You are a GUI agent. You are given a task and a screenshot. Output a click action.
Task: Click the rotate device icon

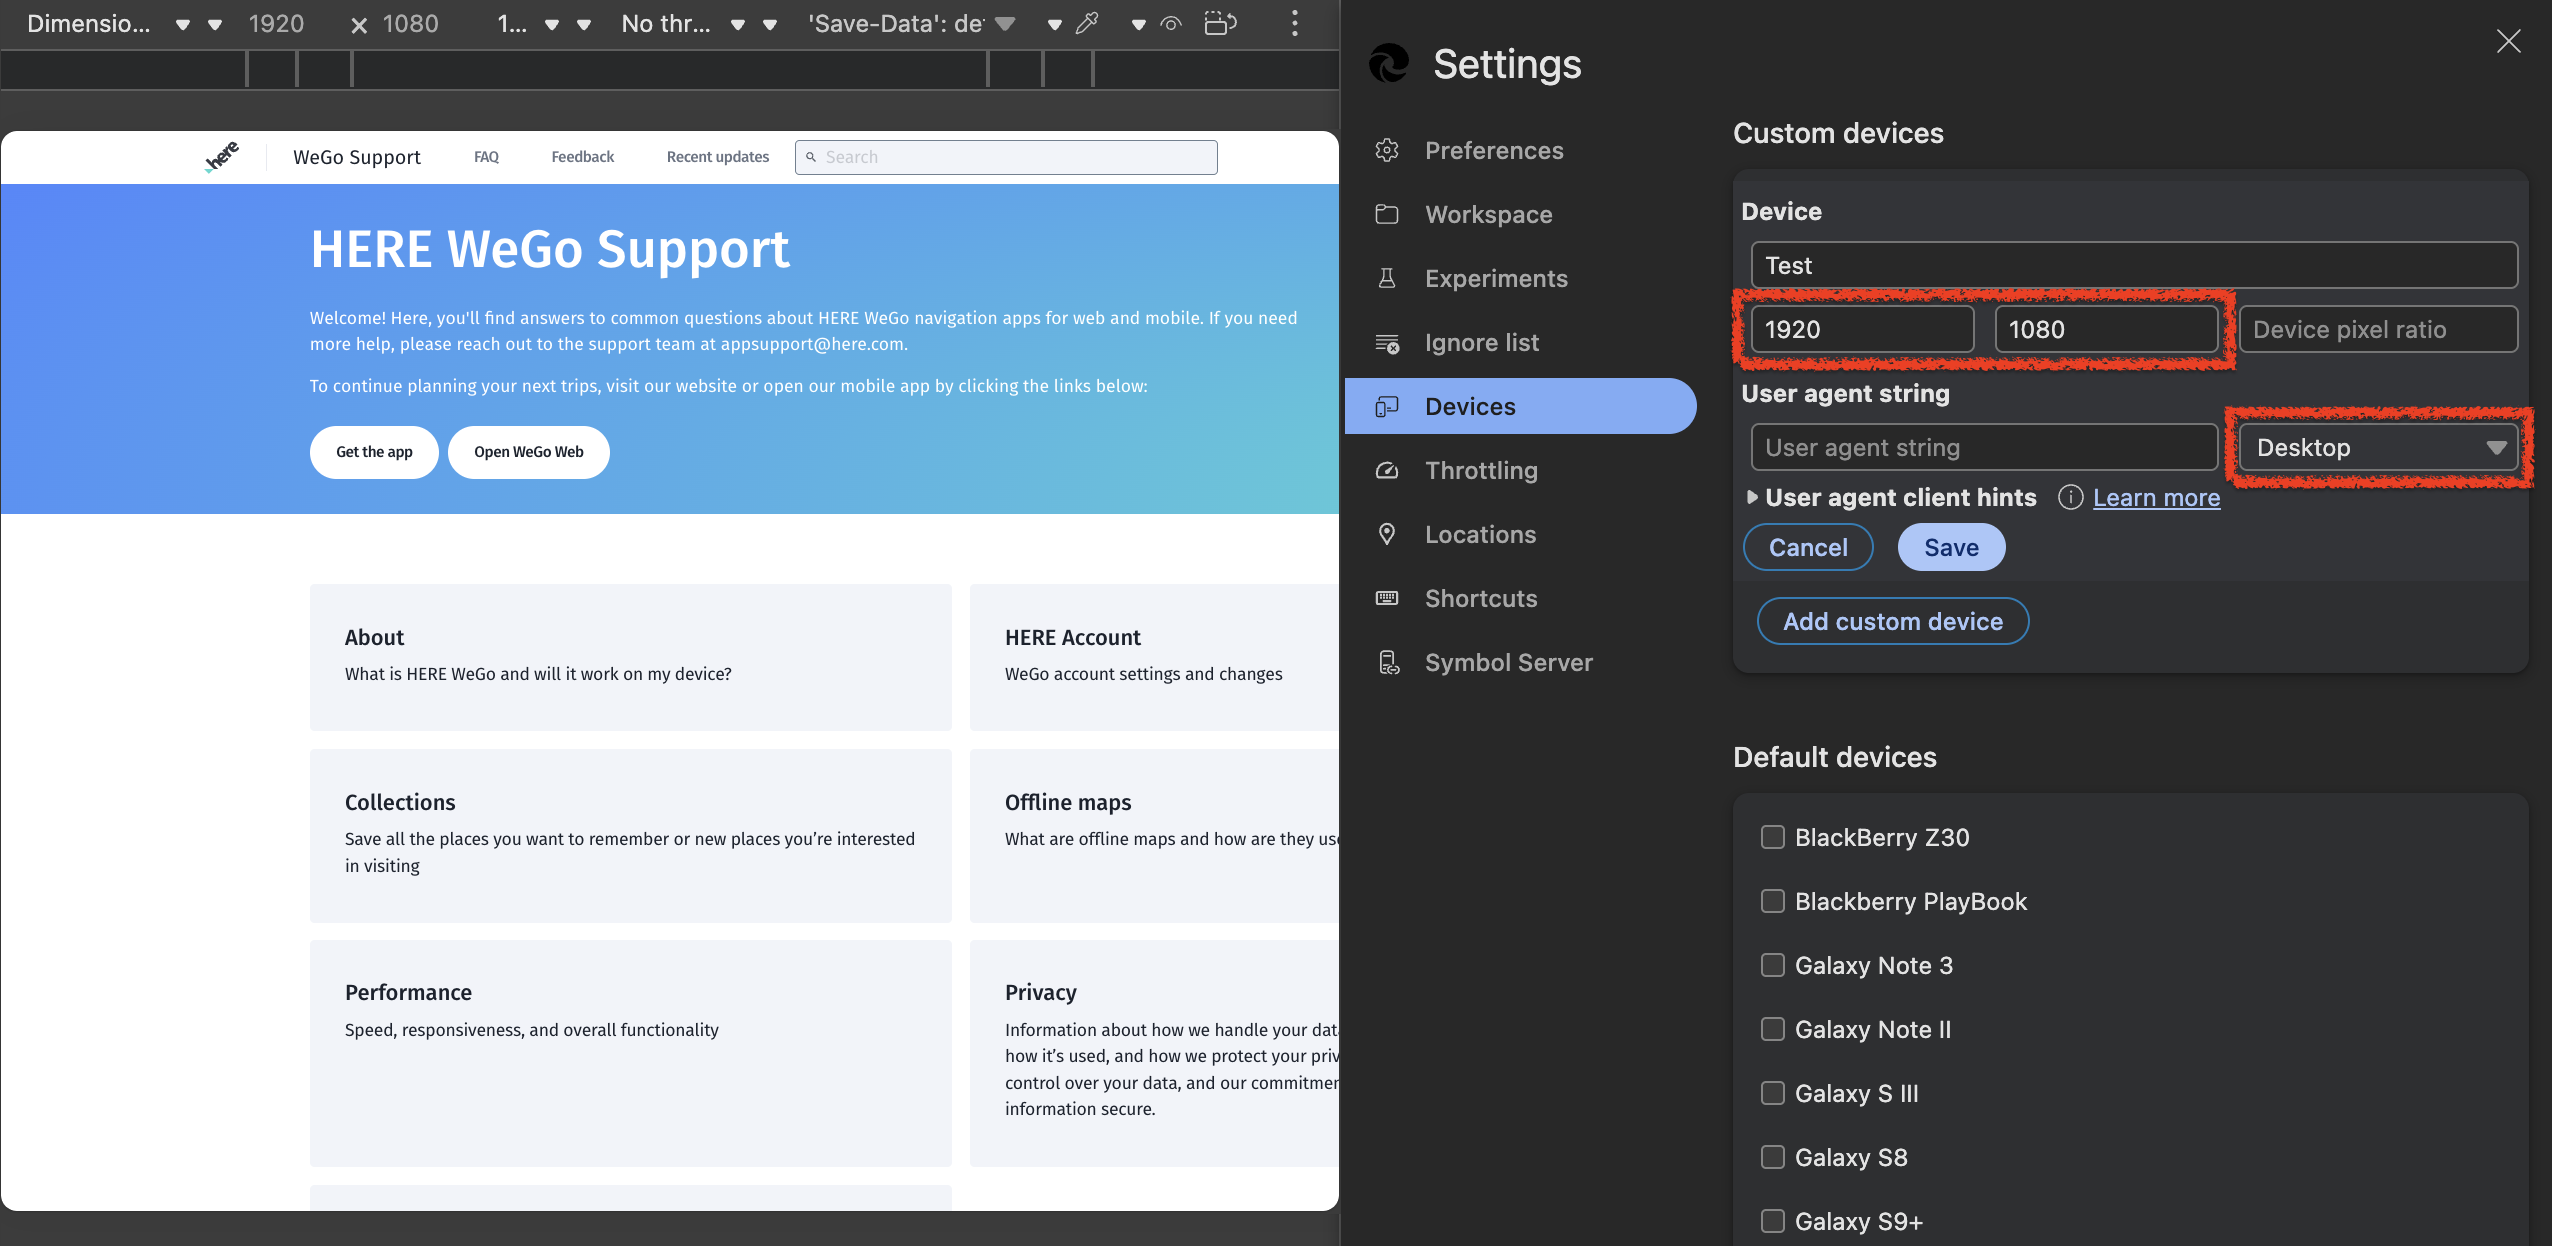click(1221, 23)
